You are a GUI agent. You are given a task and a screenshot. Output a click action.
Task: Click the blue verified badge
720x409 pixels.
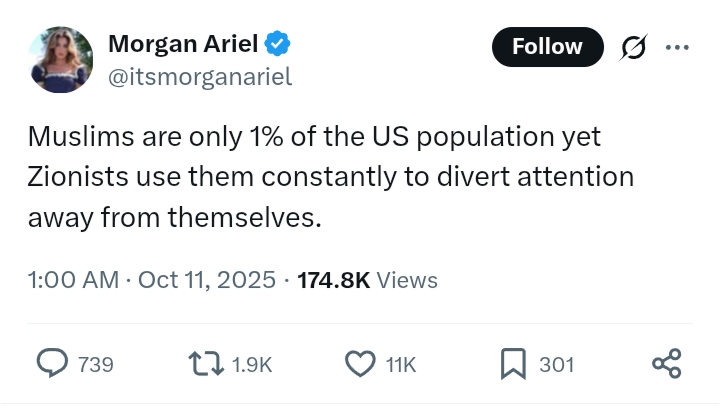277,44
